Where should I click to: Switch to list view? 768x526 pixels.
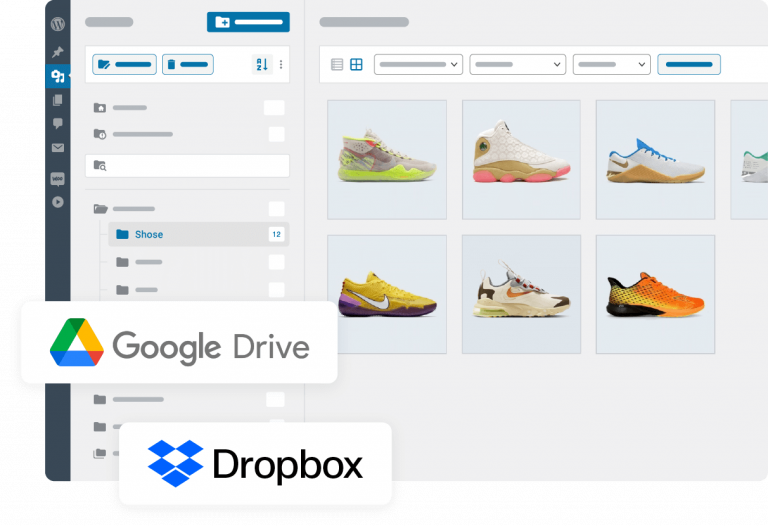337,64
